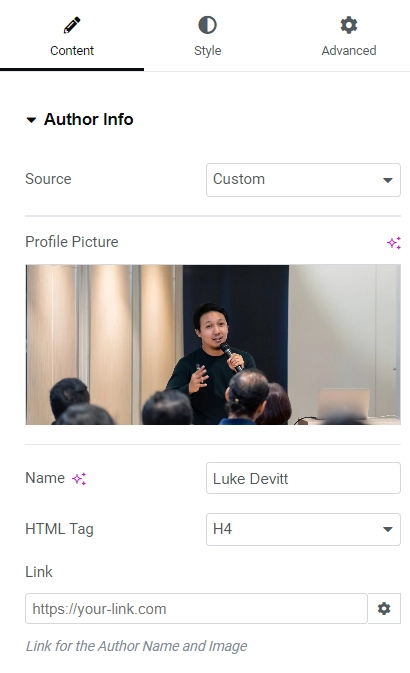Click the arrow on HTML Tag dropdown
Image resolution: width=410 pixels, height=673 pixels.
(388, 529)
